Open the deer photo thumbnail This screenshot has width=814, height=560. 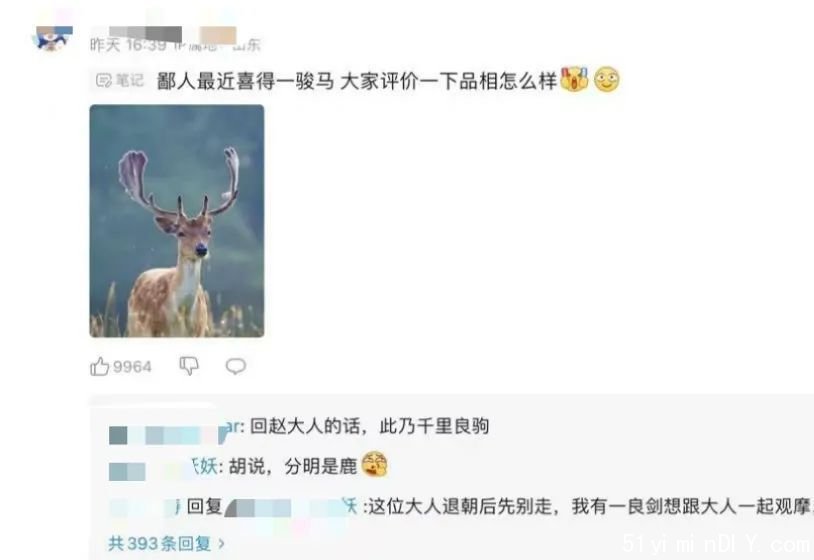pos(177,221)
